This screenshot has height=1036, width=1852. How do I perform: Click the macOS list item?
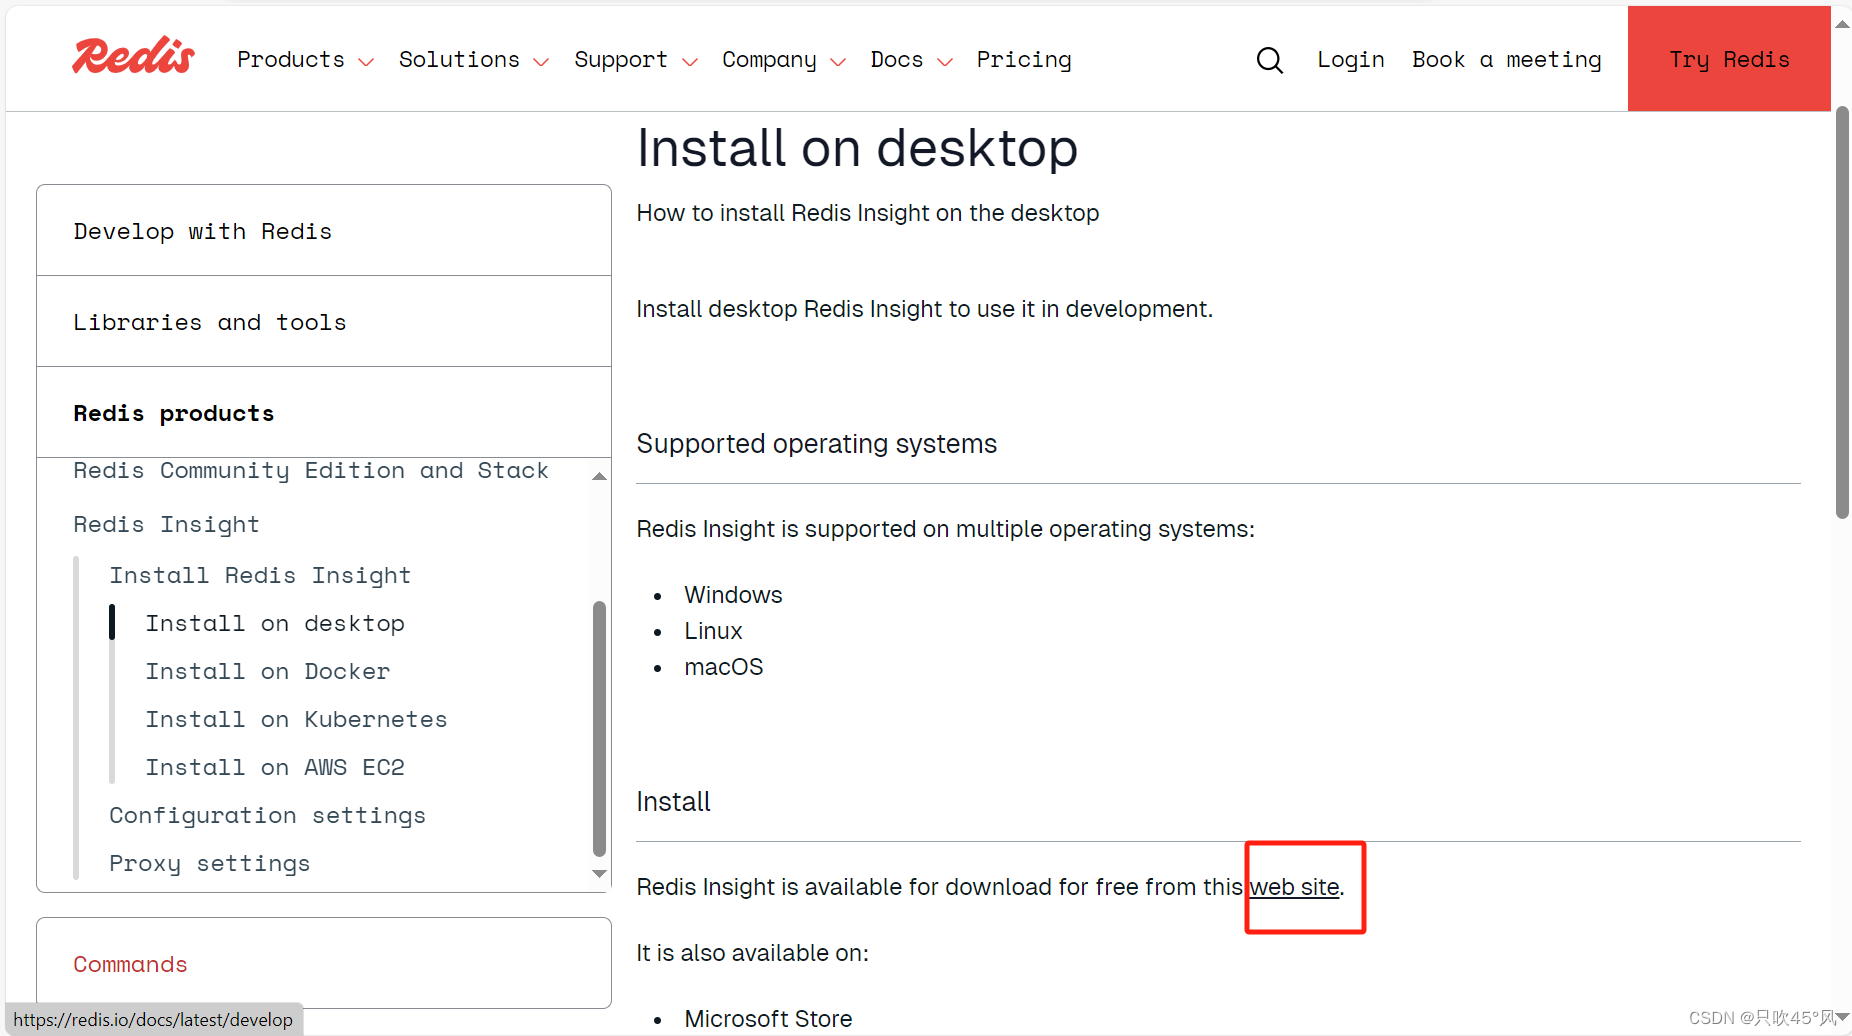click(x=723, y=667)
